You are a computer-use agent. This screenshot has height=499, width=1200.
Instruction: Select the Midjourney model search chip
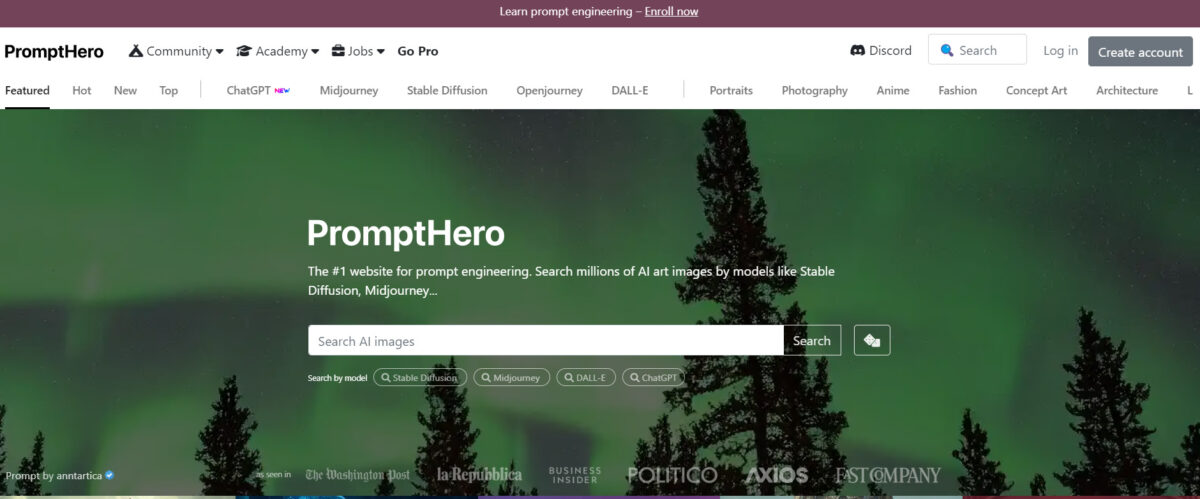(x=511, y=378)
